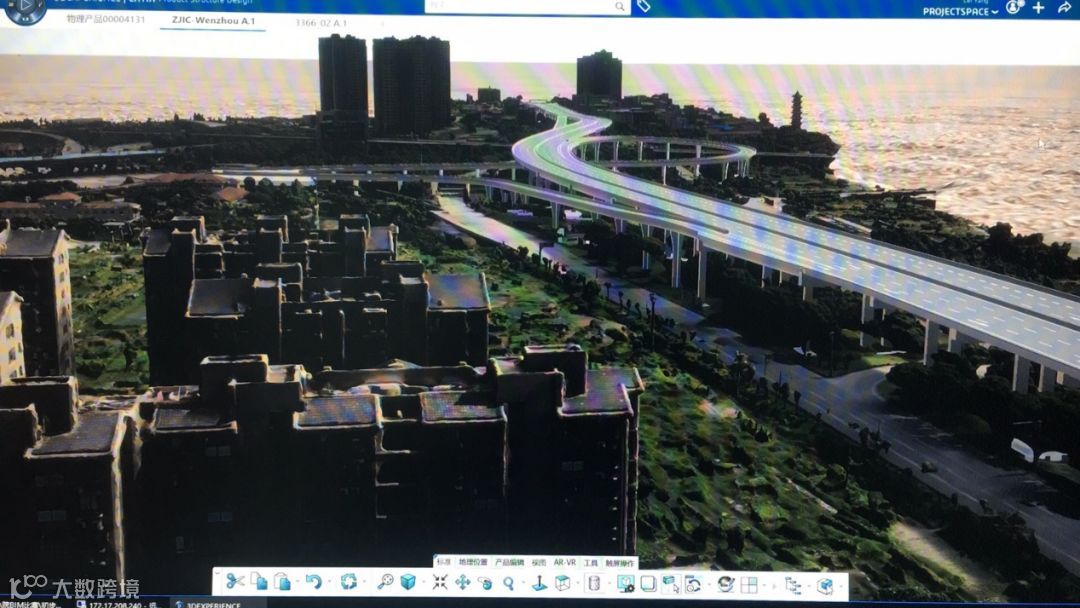Select the Pan arrows tool
This screenshot has height=608, width=1080.
coord(463,583)
